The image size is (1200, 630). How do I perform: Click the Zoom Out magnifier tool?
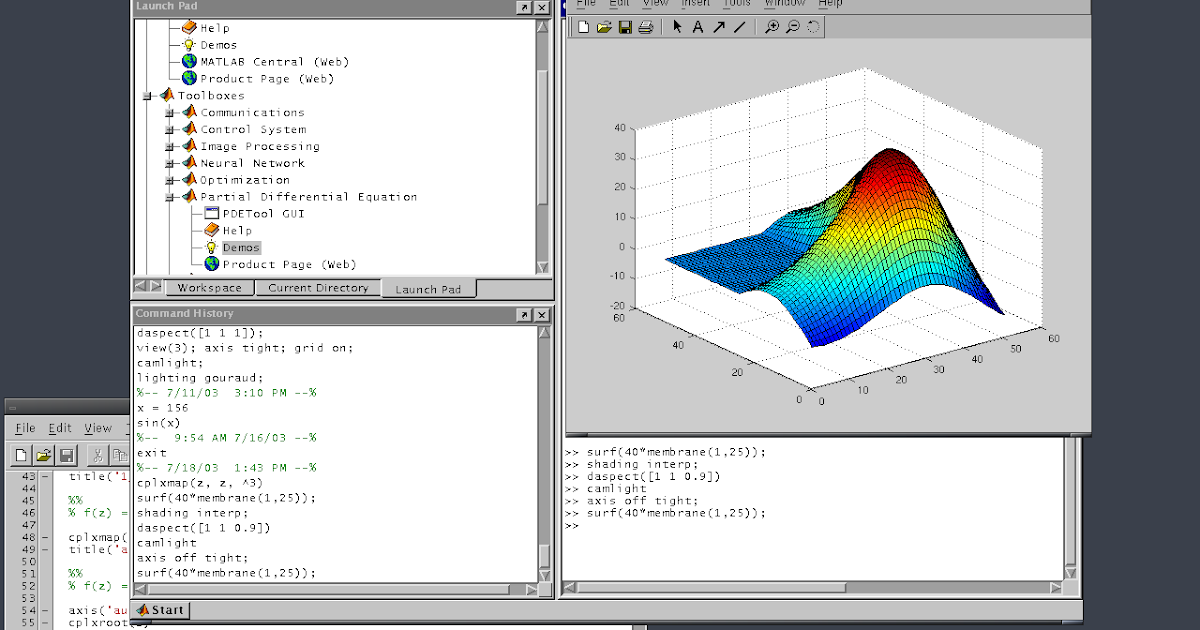coord(792,27)
